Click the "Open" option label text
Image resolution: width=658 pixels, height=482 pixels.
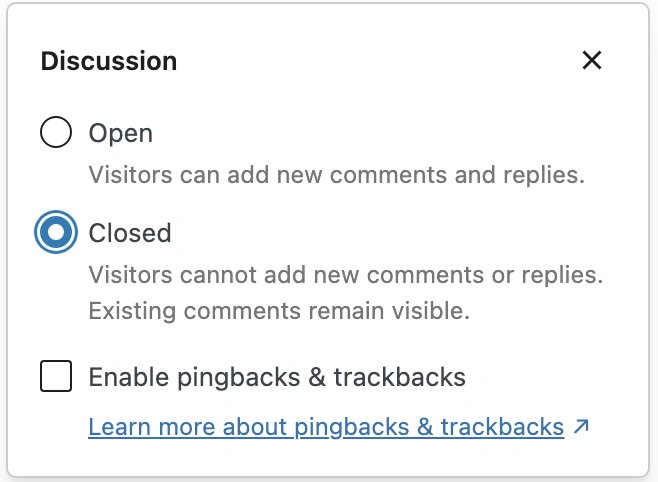coord(121,133)
